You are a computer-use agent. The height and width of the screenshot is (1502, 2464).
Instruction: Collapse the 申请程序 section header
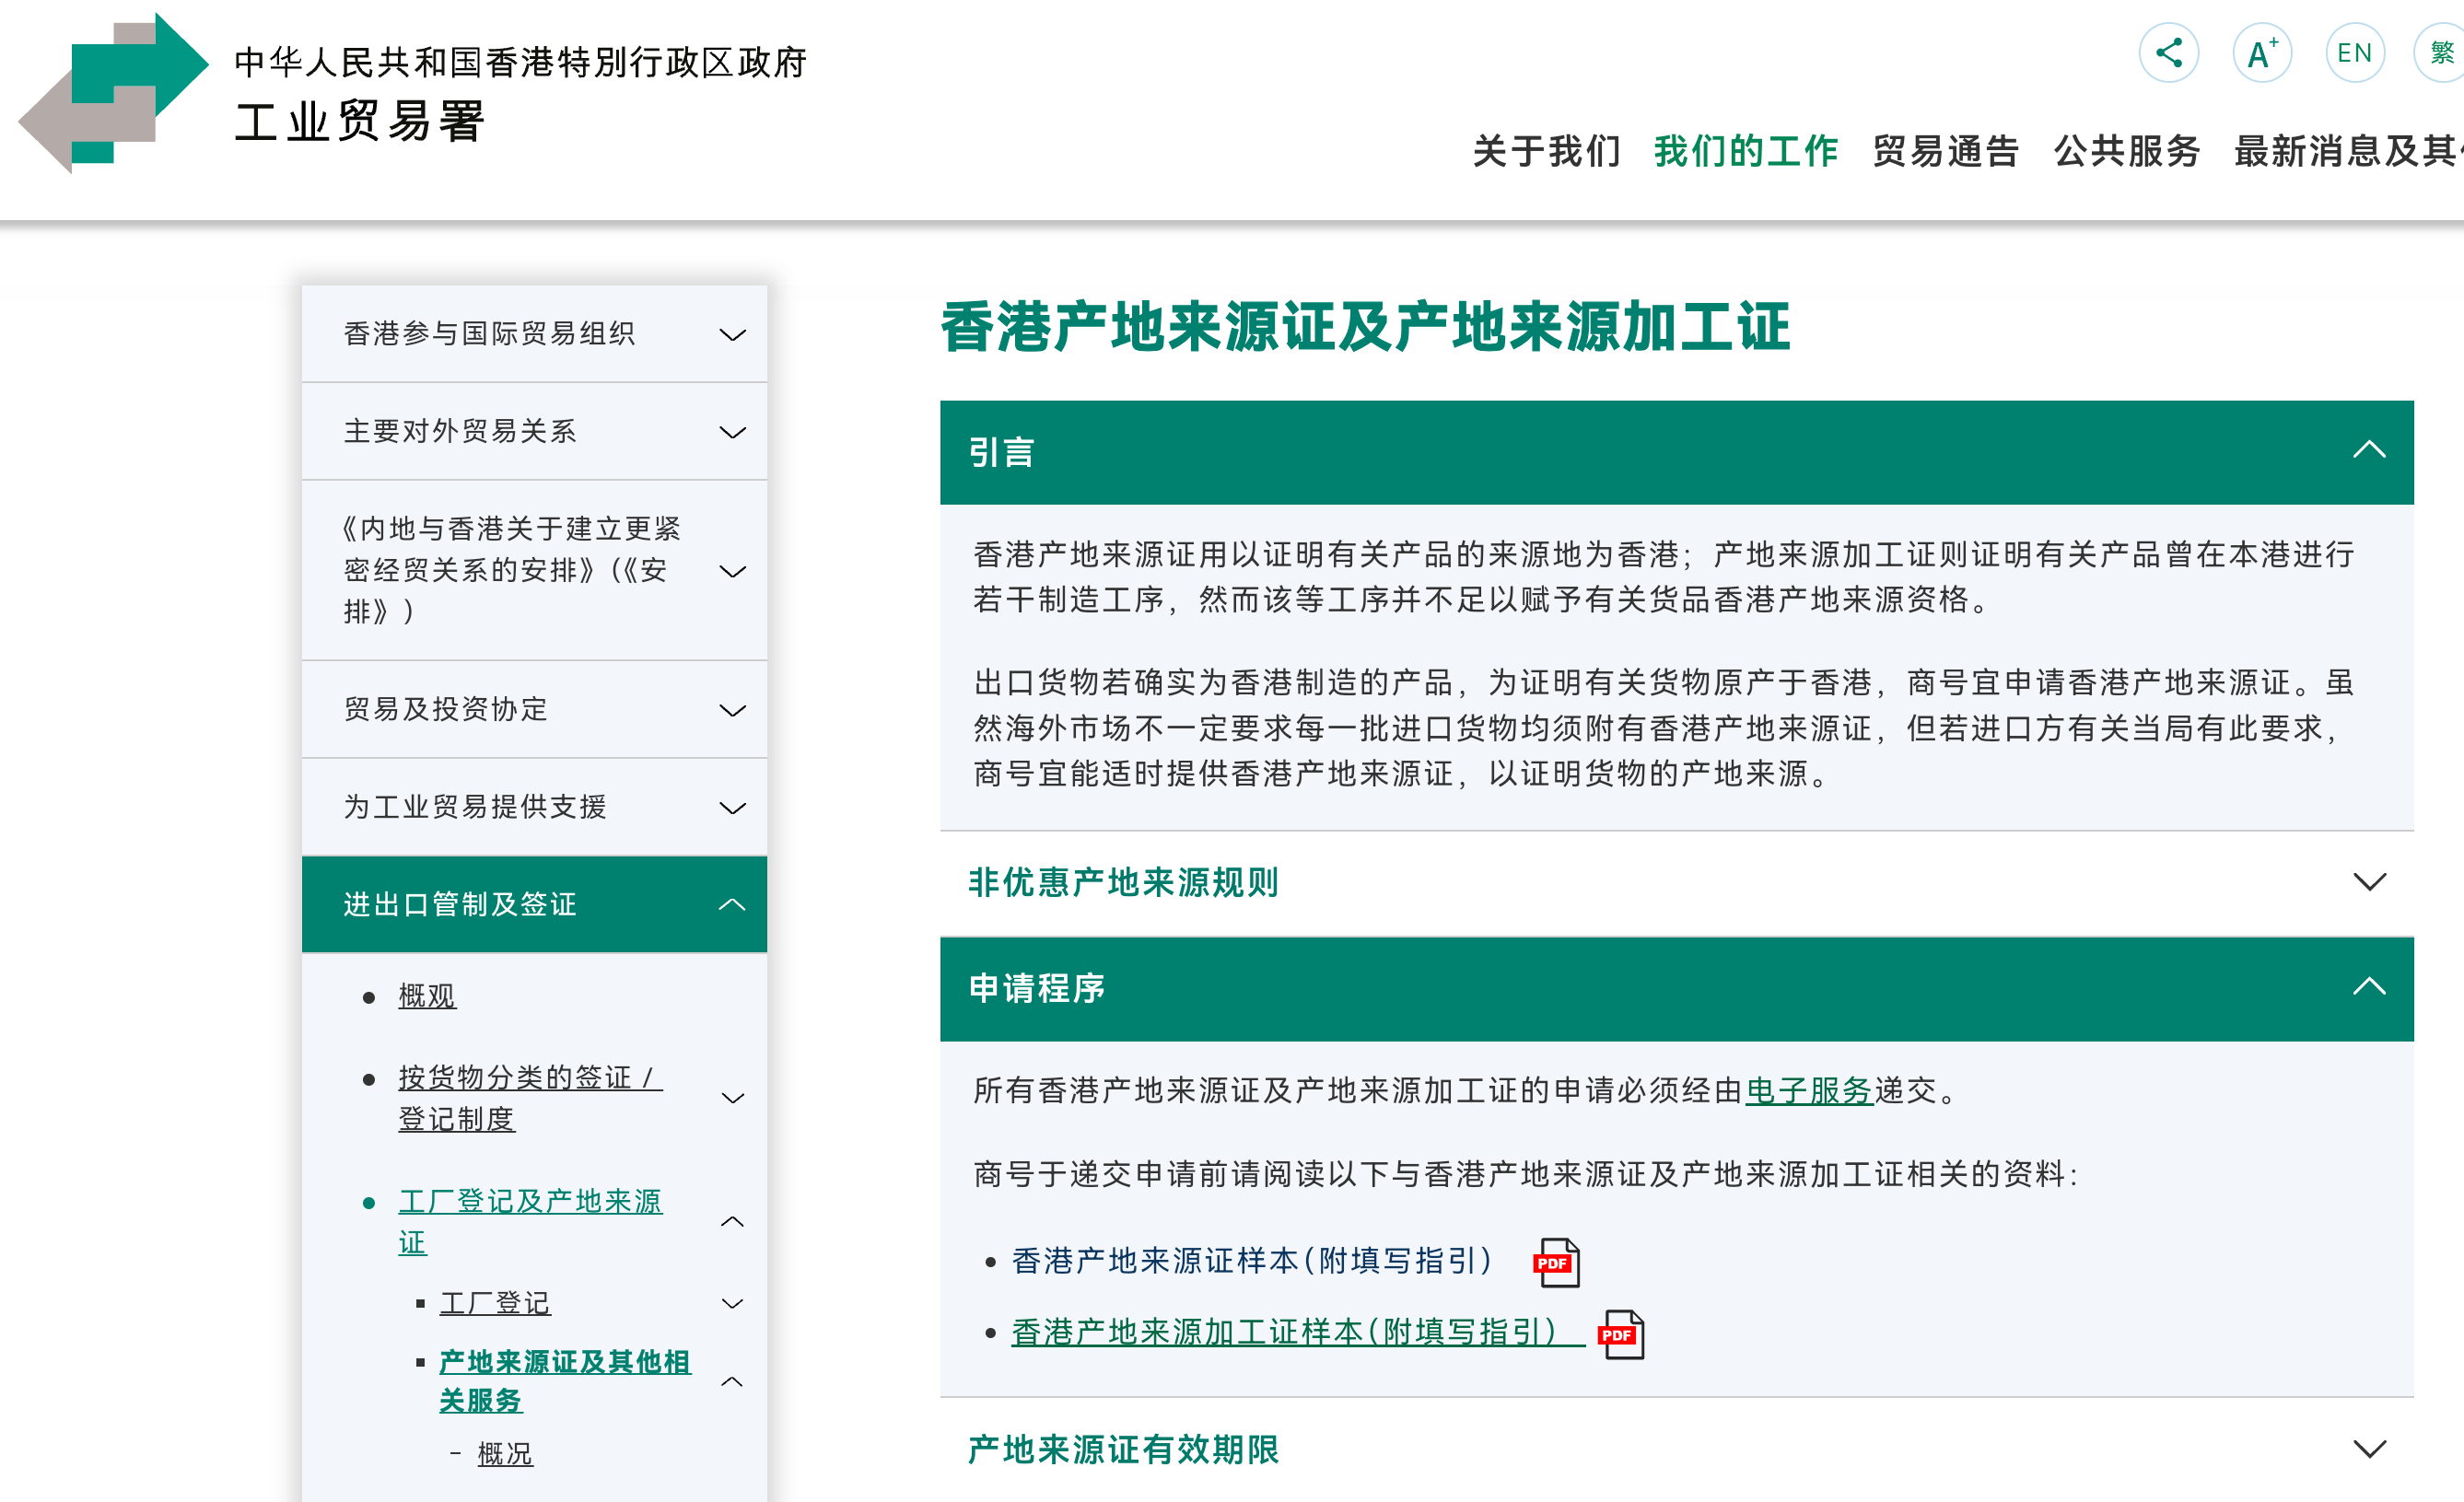coord(2368,987)
